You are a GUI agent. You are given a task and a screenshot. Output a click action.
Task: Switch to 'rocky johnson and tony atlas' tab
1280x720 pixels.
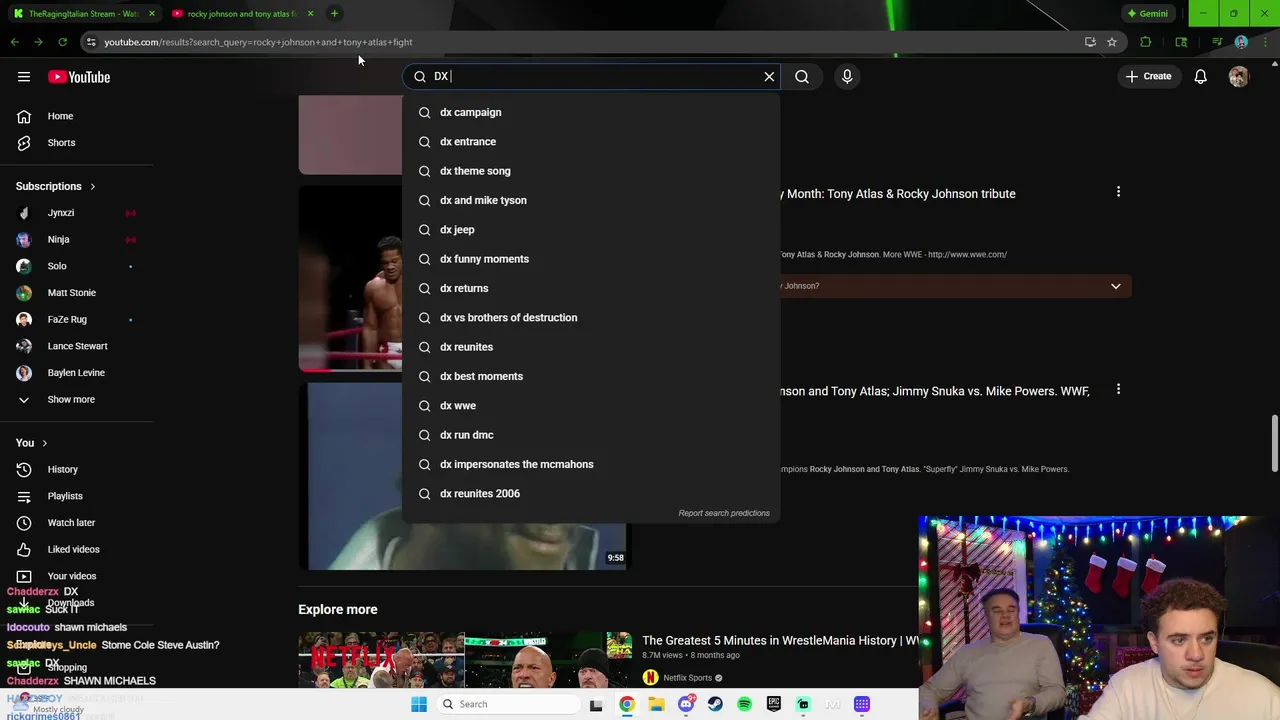(x=240, y=14)
